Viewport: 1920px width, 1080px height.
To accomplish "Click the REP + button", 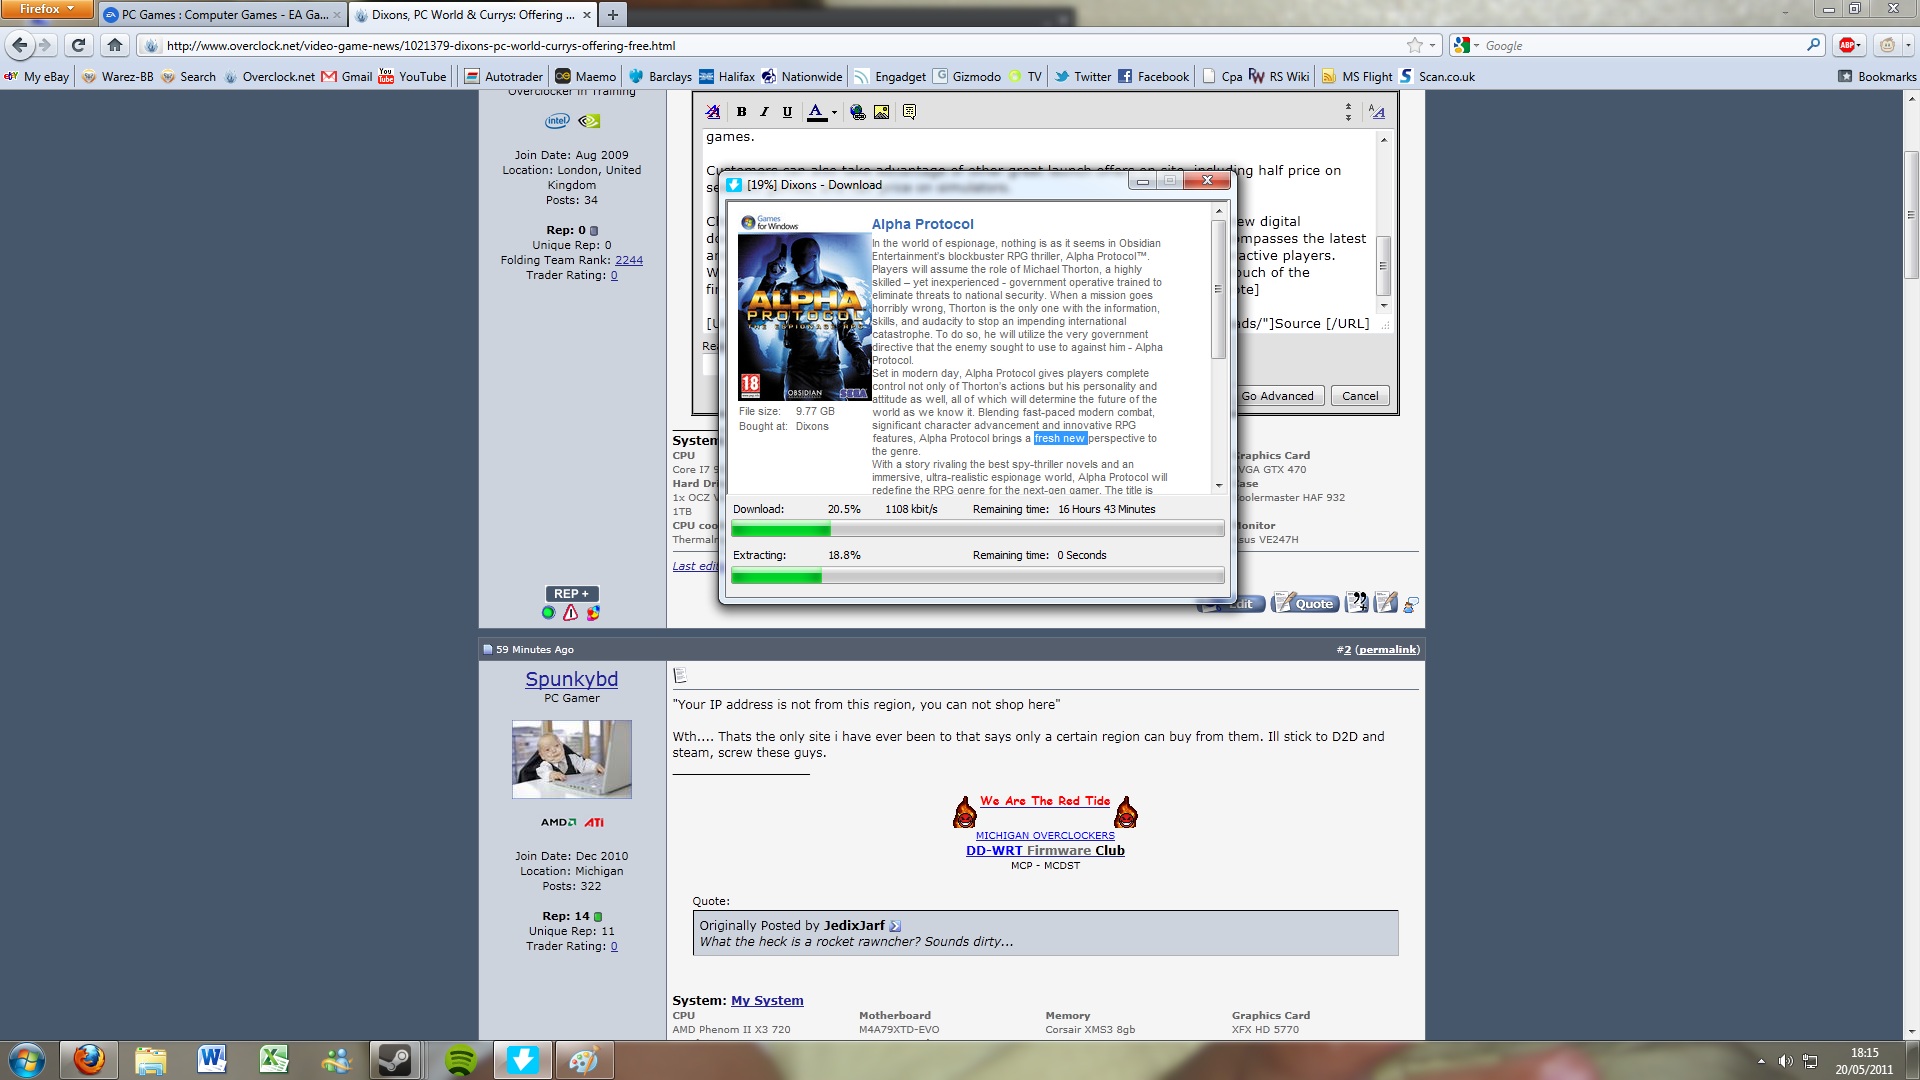I will pyautogui.click(x=572, y=594).
